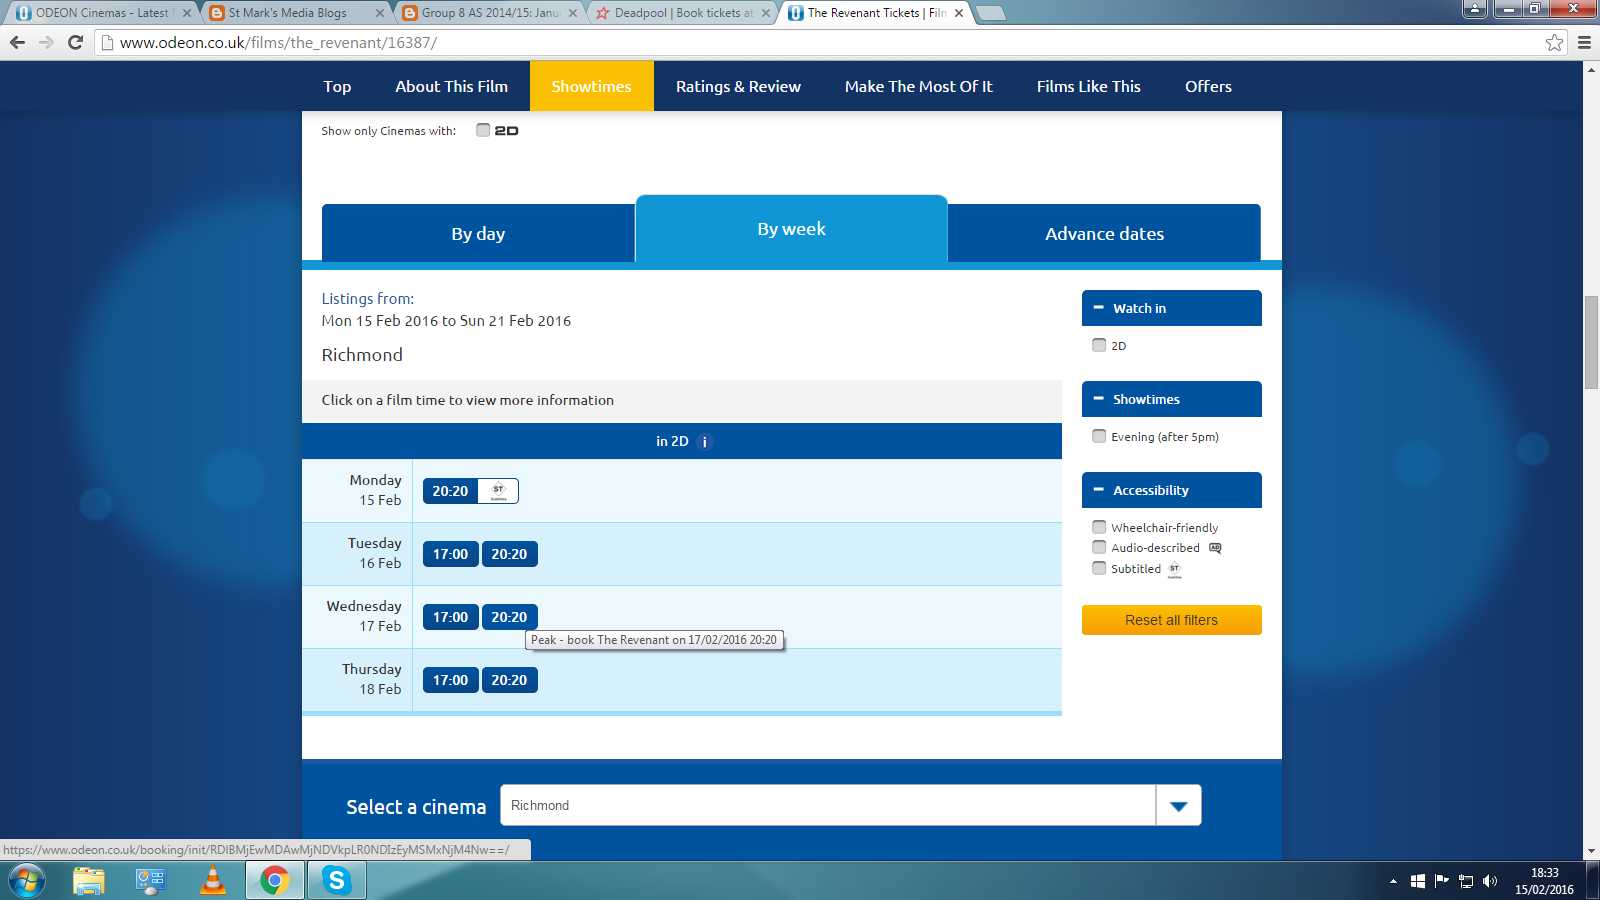Click Reset all filters button

coord(1172,620)
